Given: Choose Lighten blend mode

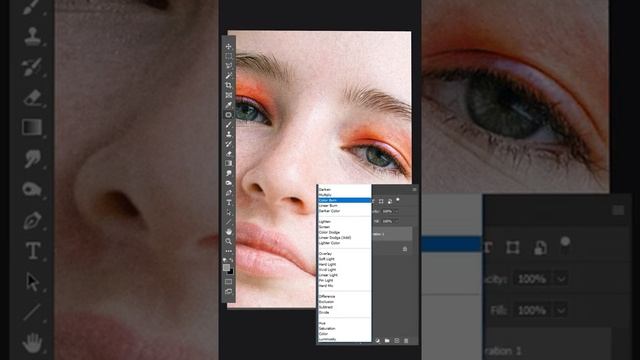Looking at the screenshot, I should point(324,222).
